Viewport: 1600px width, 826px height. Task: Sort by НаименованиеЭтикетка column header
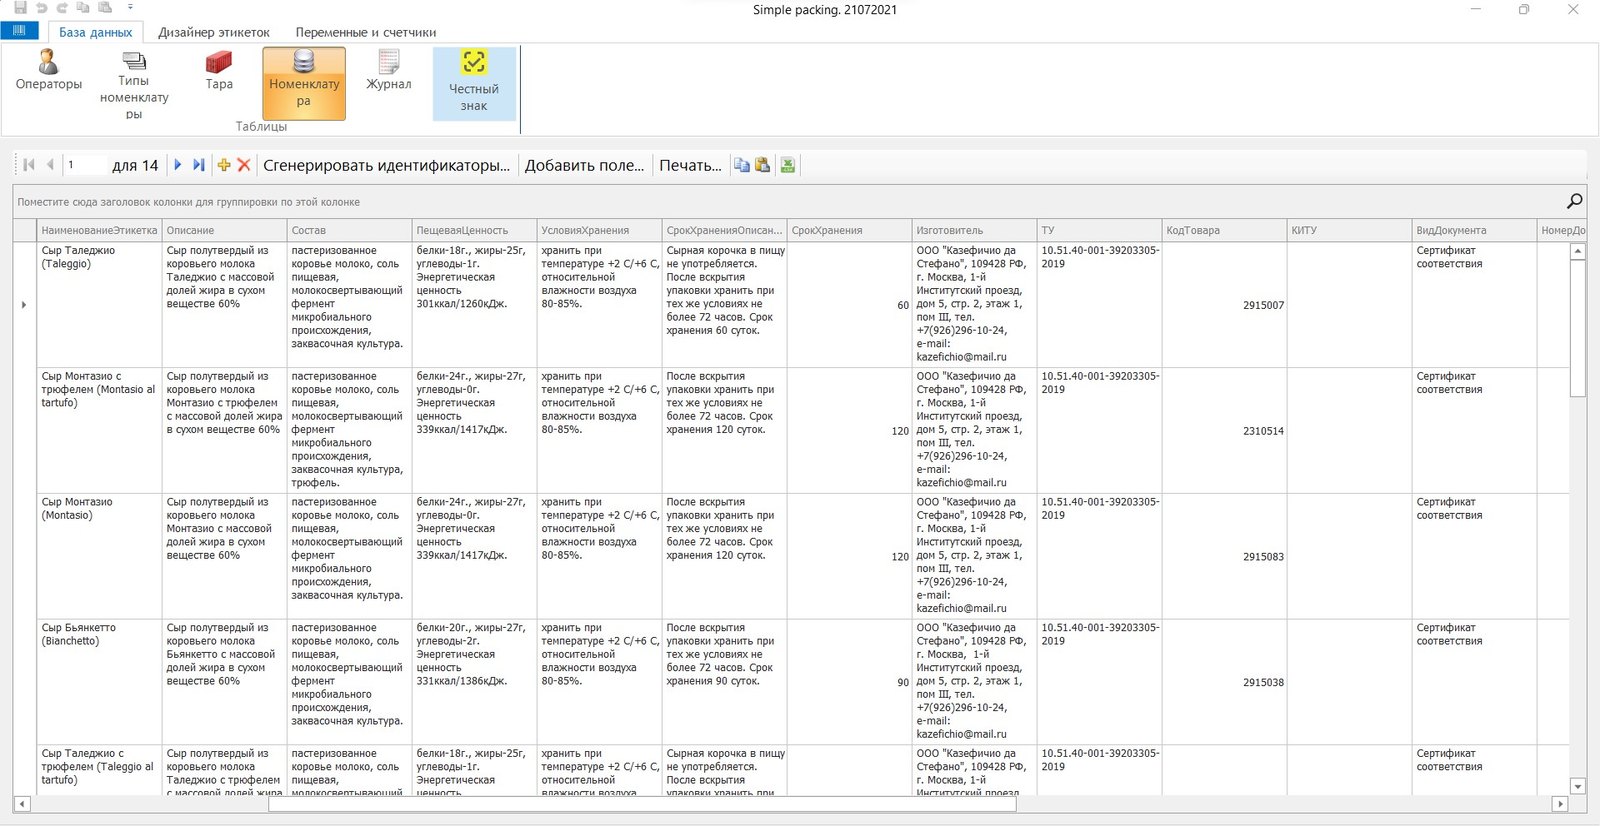click(x=99, y=230)
